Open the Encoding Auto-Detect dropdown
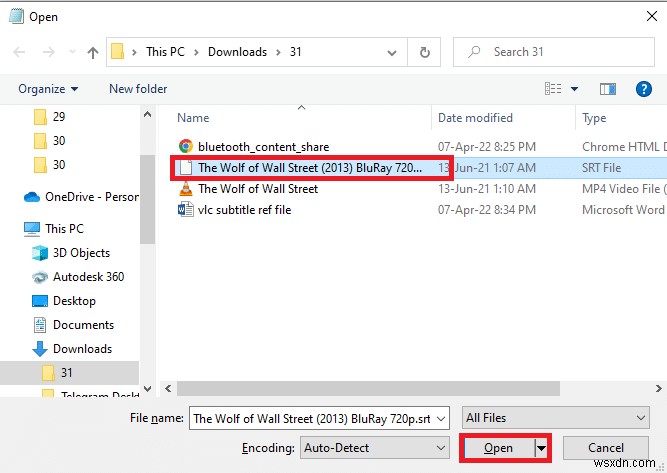Image resolution: width=667 pixels, height=473 pixels. [374, 448]
